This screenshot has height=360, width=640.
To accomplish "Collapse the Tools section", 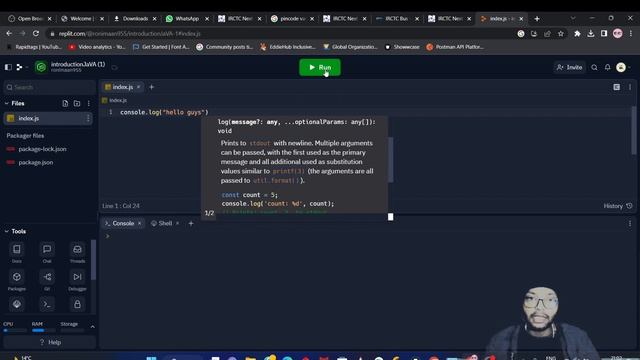I will pos(7,231).
